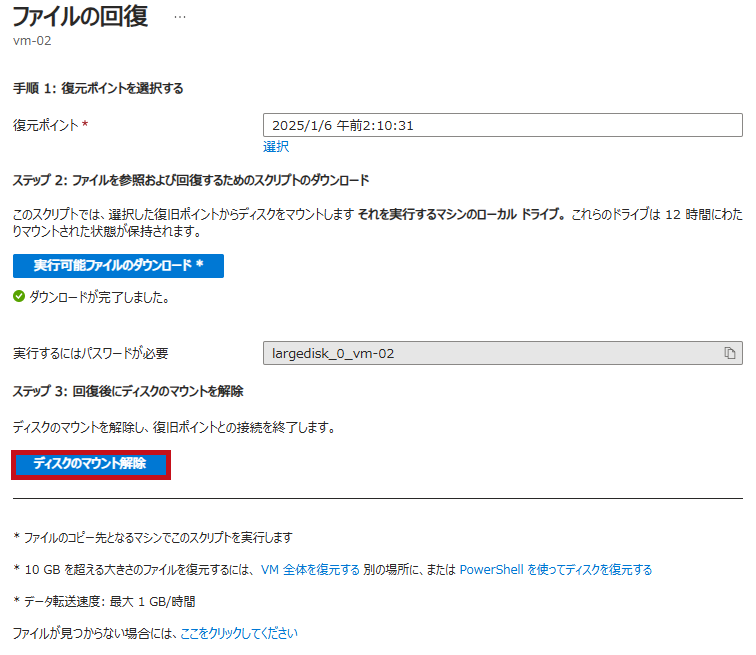756x655 pixels.
Task: Click the ディスクのマウントを解除し description text
Action: (174, 427)
